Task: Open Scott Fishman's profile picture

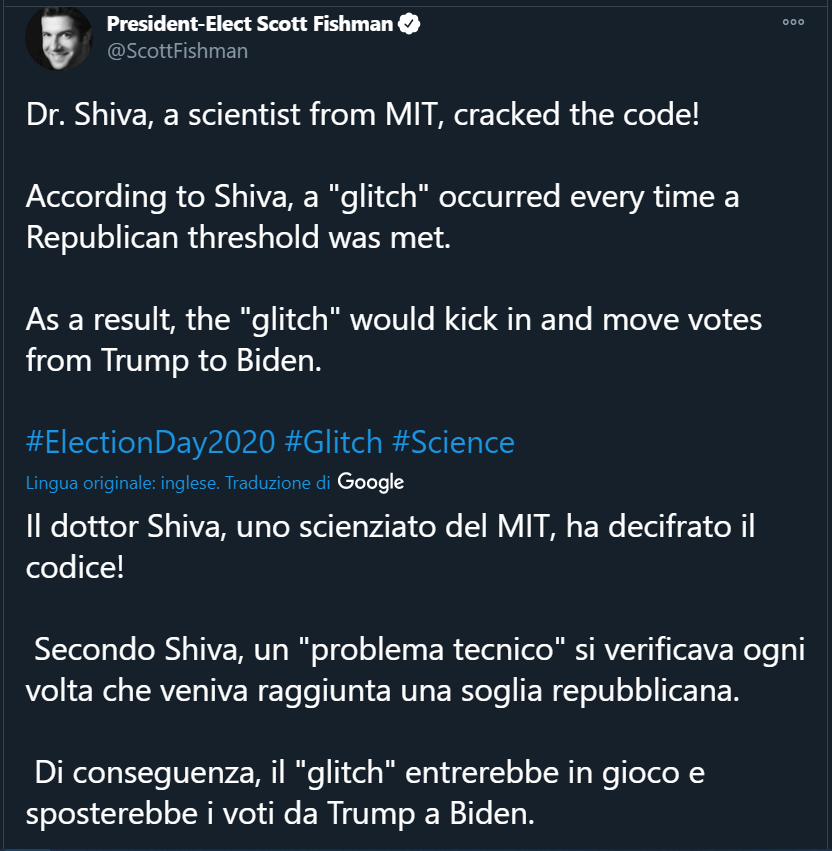Action: click(x=58, y=39)
